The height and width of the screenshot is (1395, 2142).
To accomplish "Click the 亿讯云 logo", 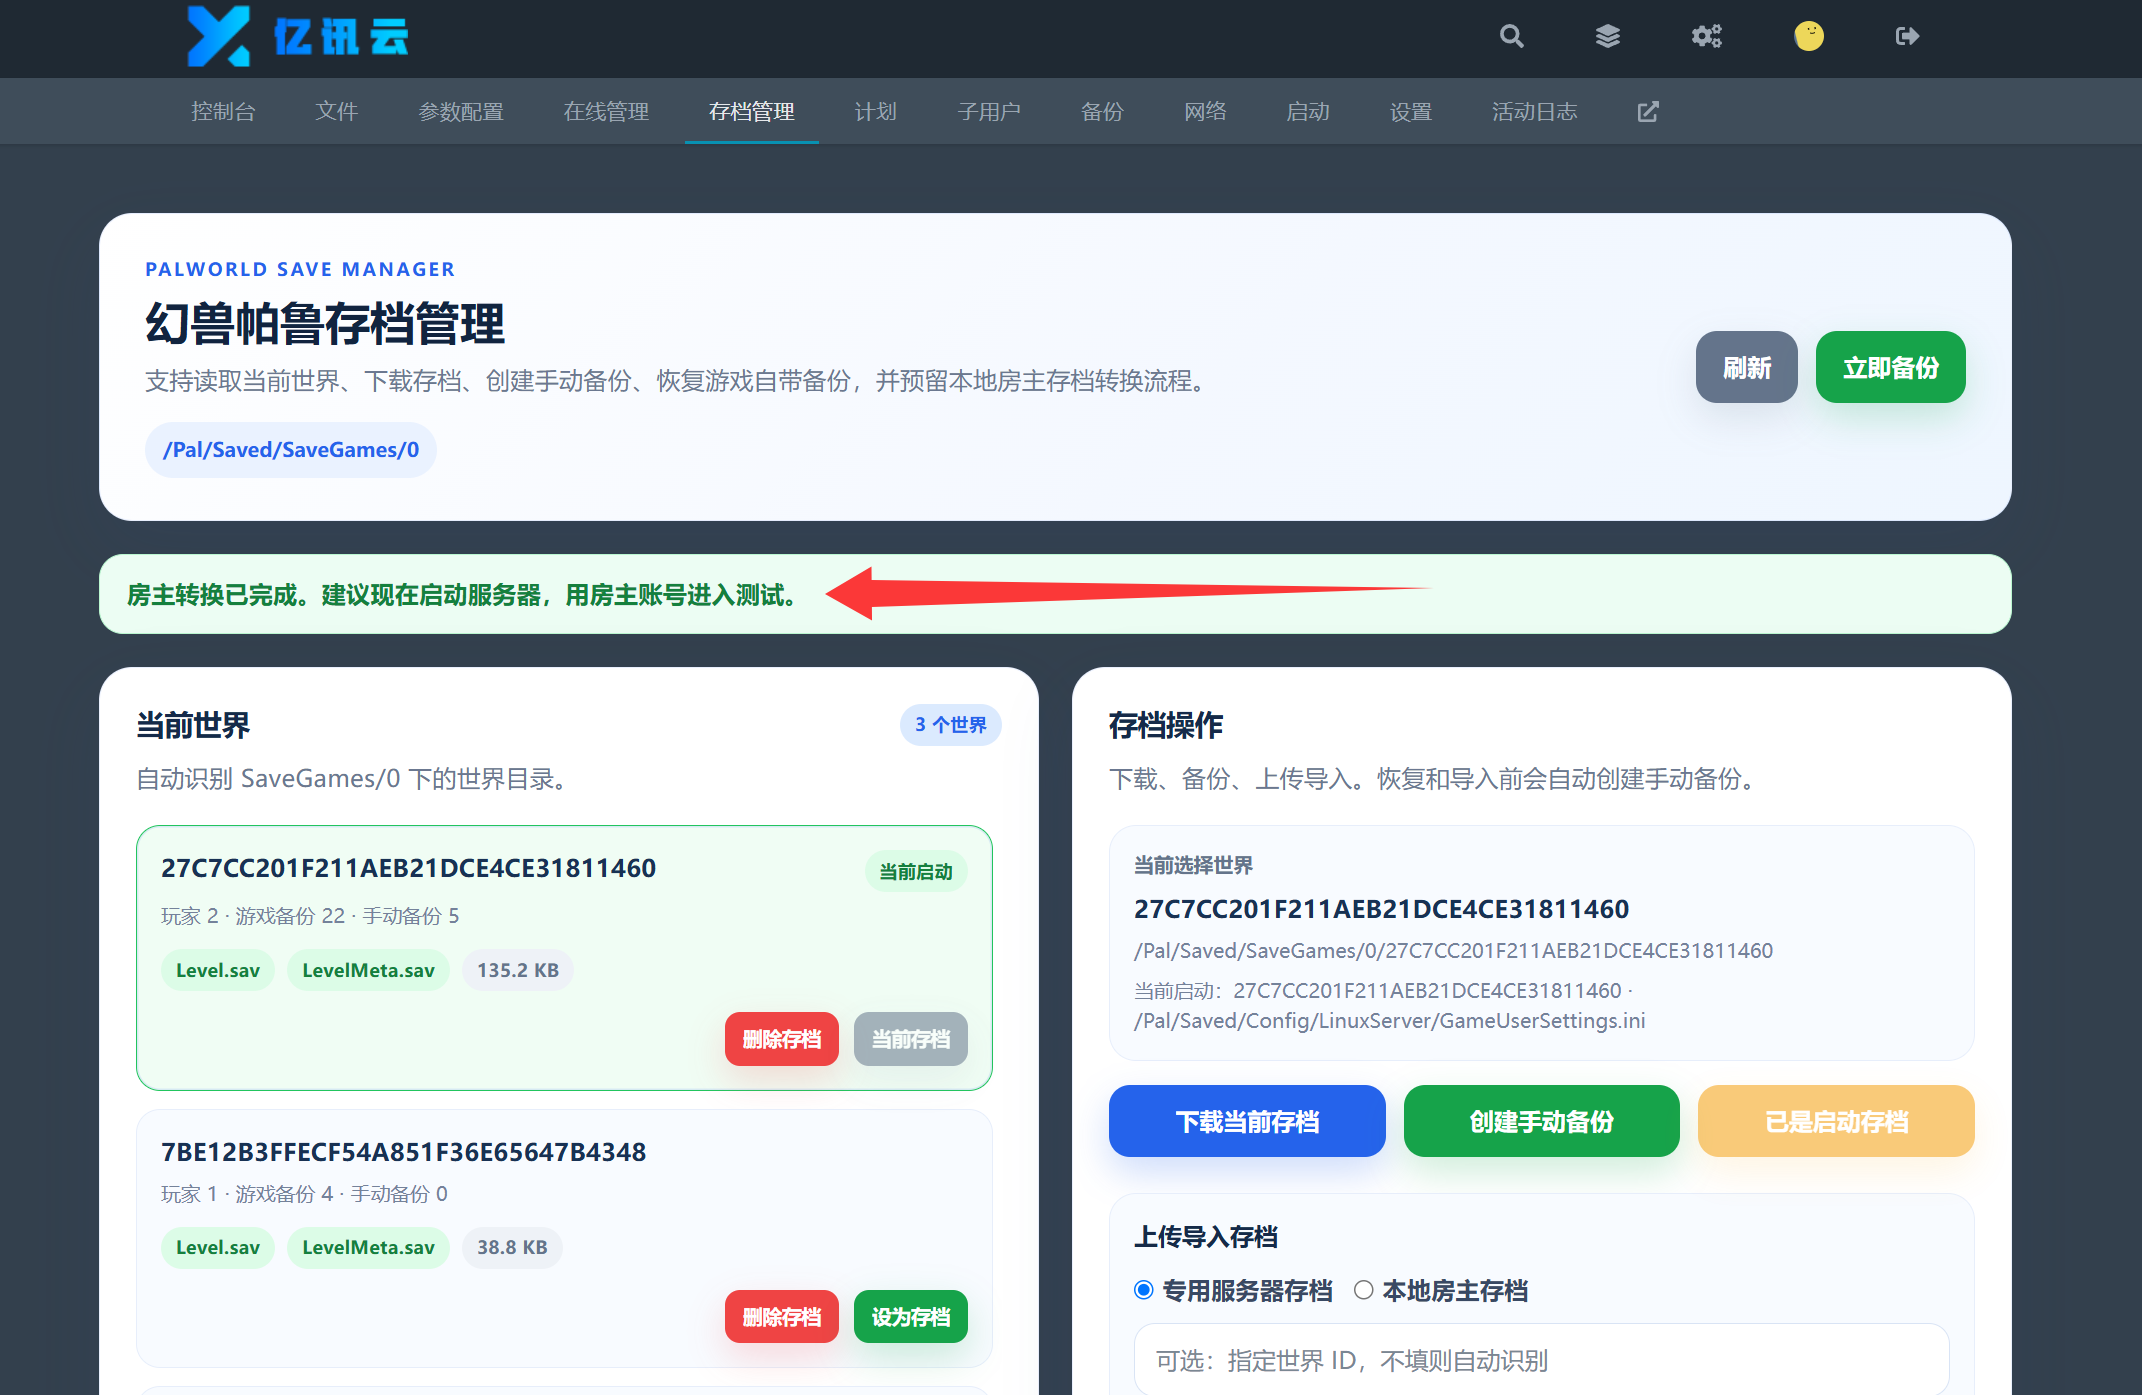I will [298, 37].
